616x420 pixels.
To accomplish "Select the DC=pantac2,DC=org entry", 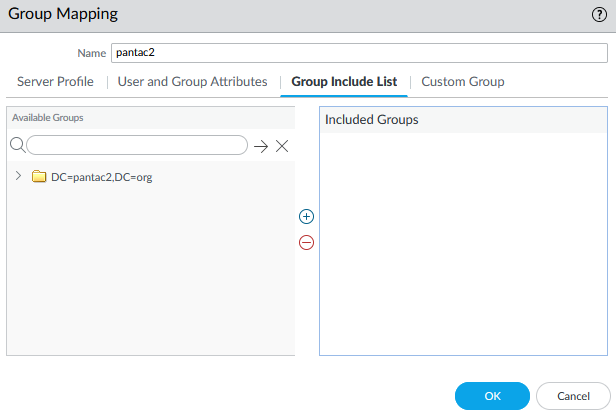I will tap(101, 177).
